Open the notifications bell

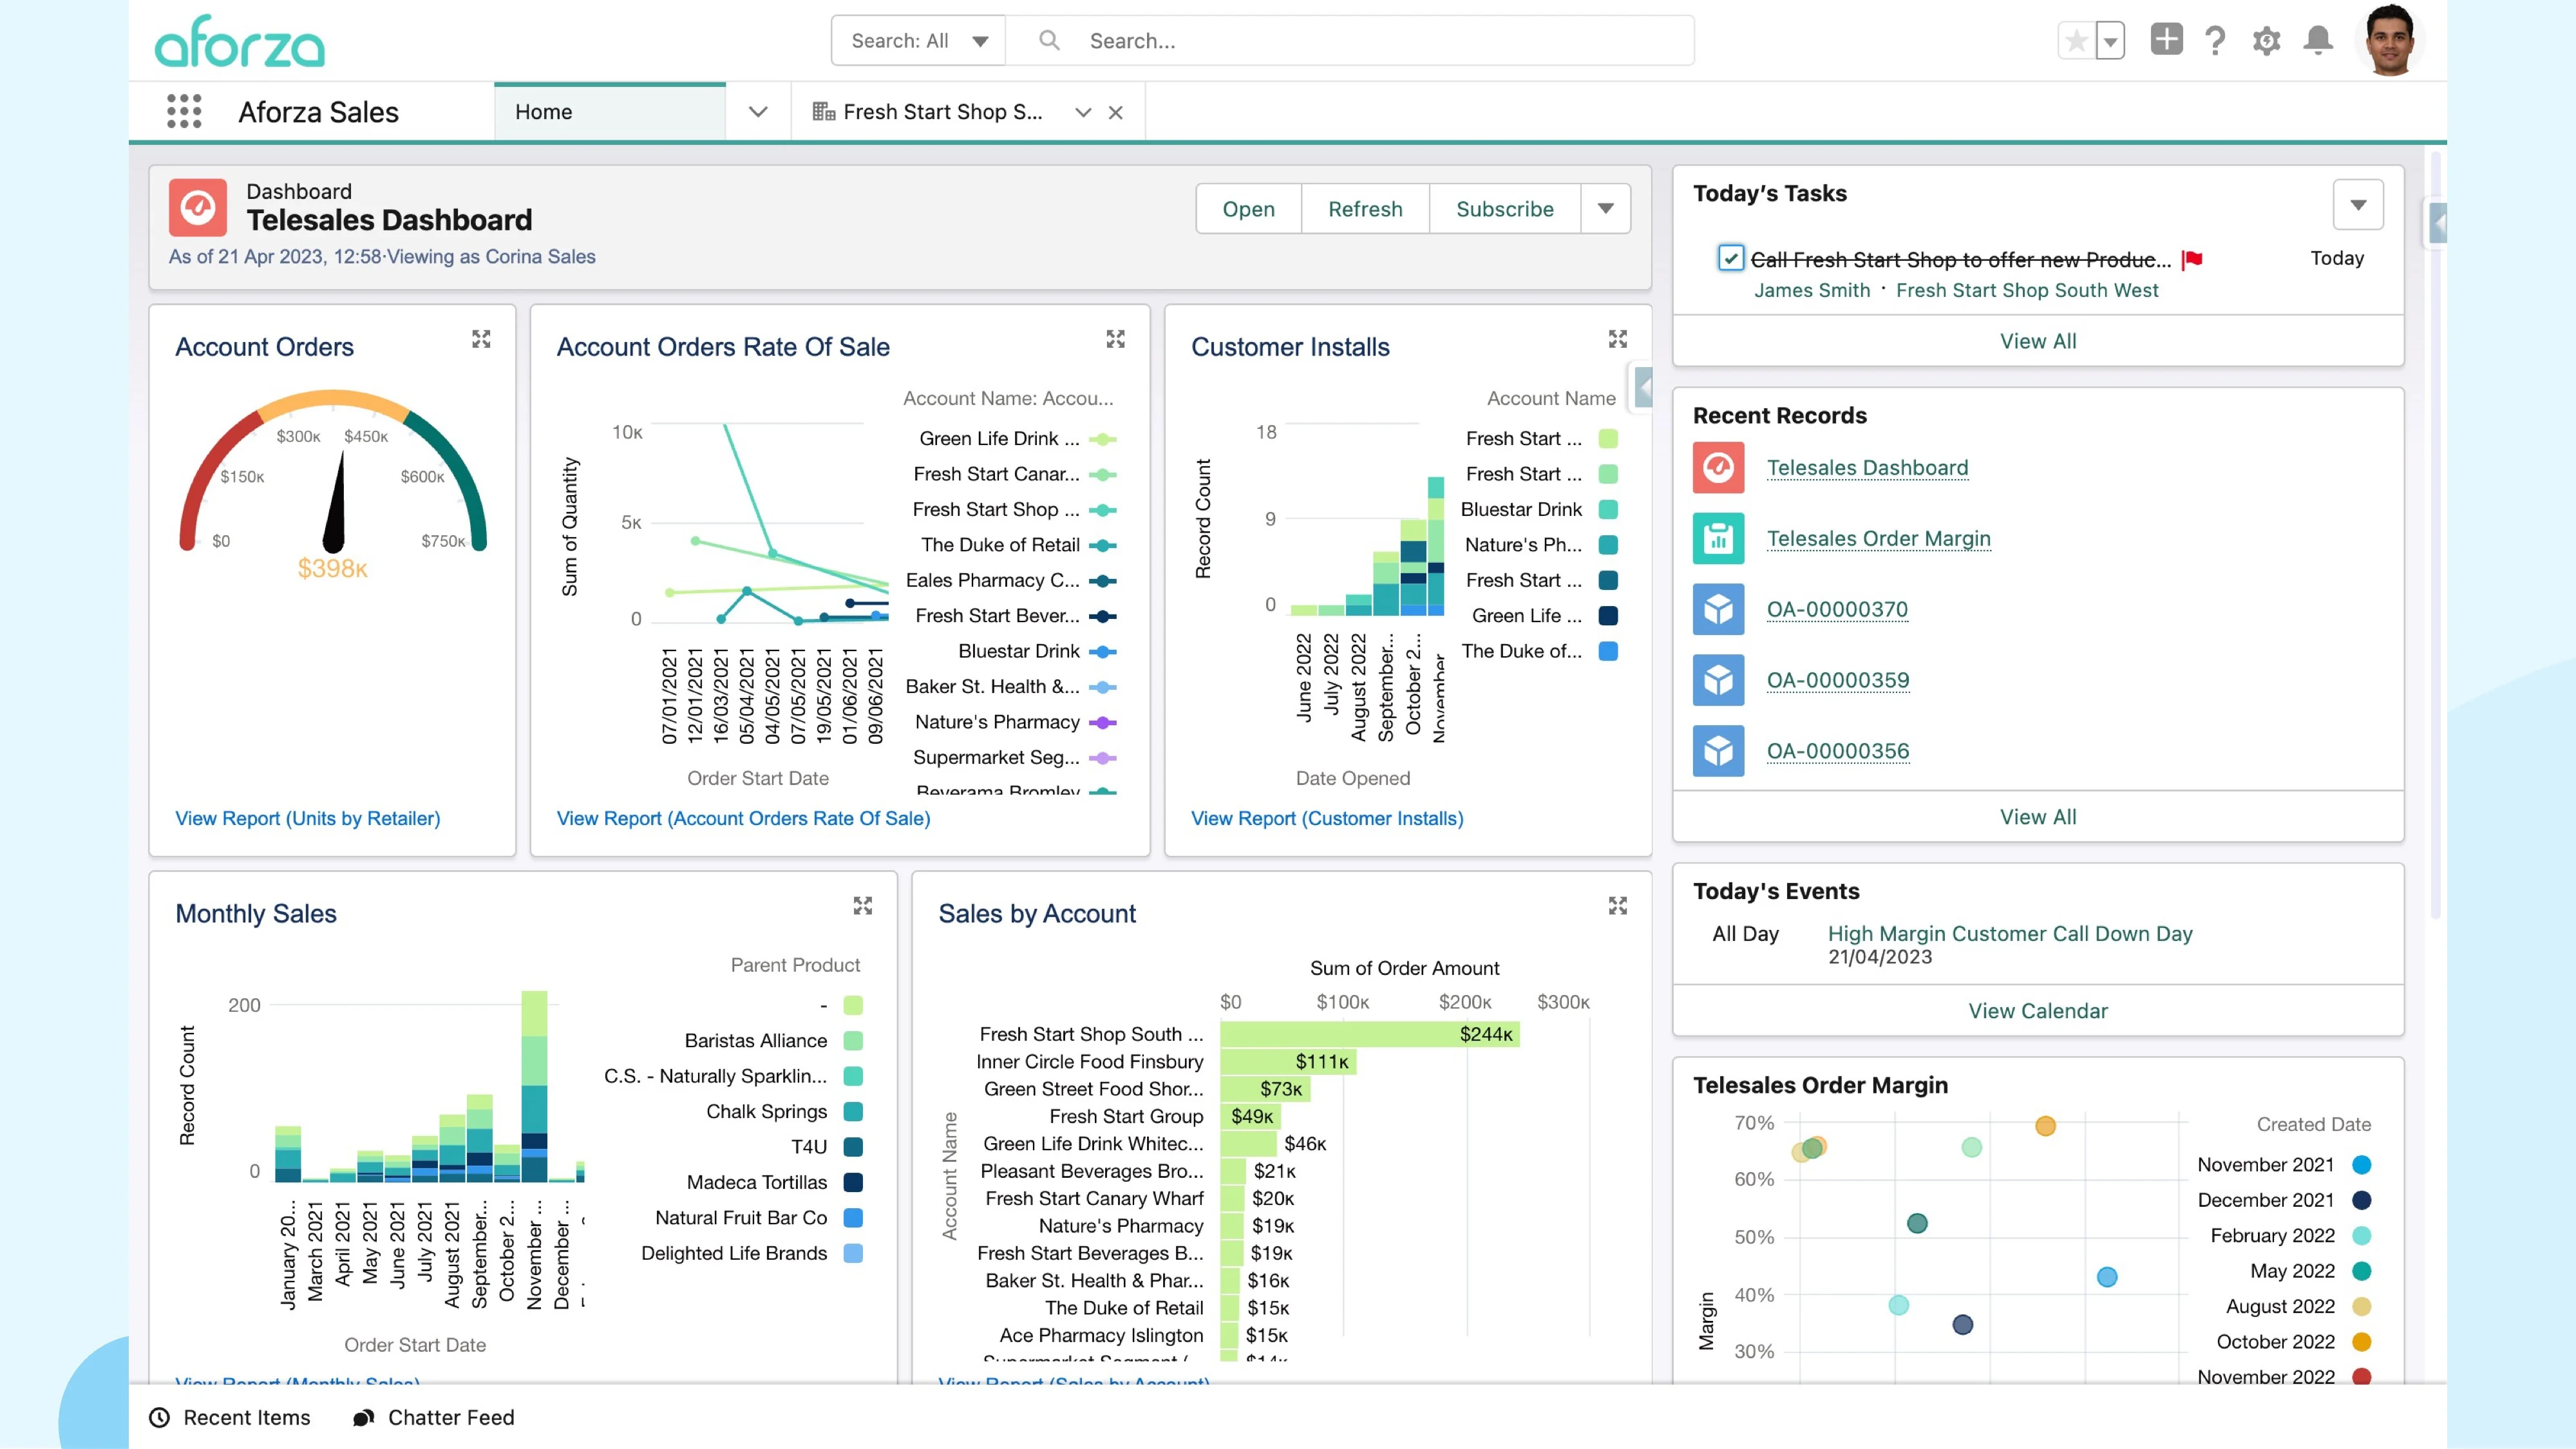2318,41
